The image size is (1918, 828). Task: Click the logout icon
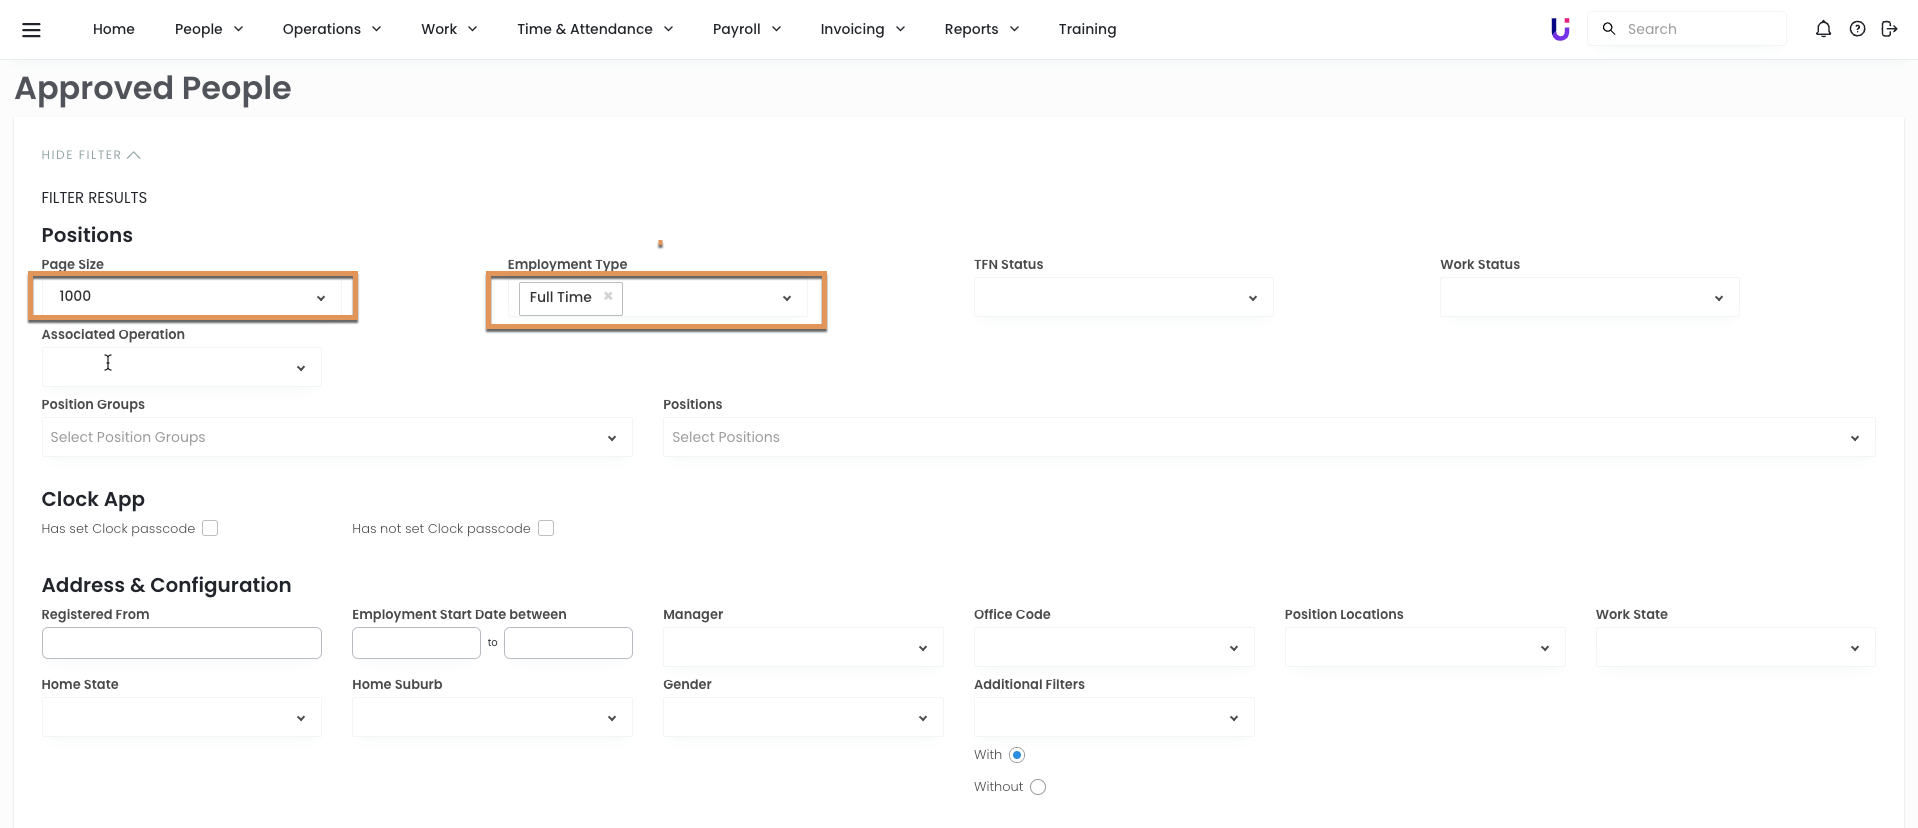tap(1889, 29)
